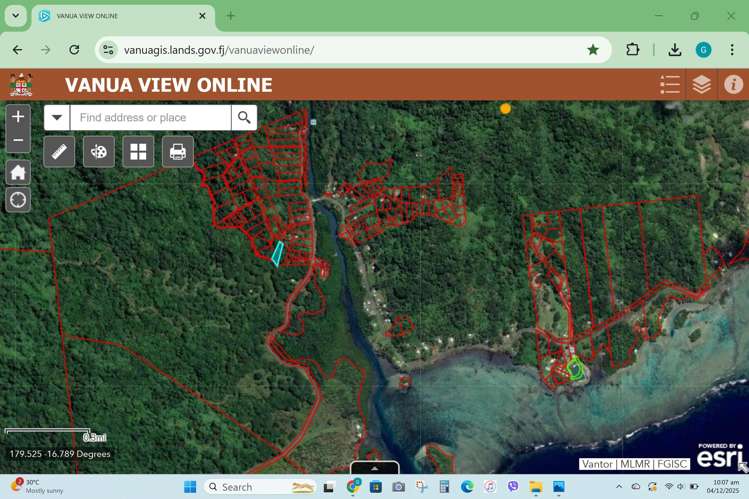This screenshot has height=499, width=749.
Task: Show the Legend list panel
Action: tap(670, 85)
